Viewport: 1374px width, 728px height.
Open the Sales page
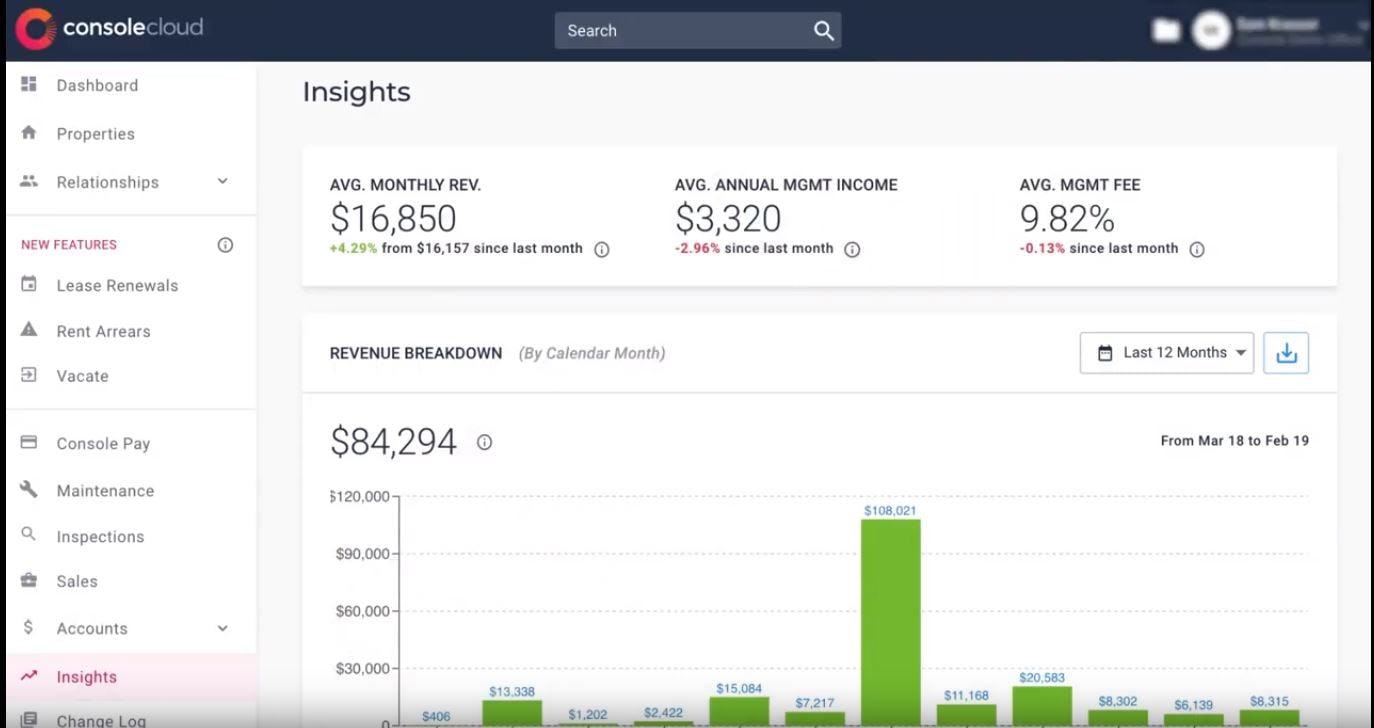[78, 581]
